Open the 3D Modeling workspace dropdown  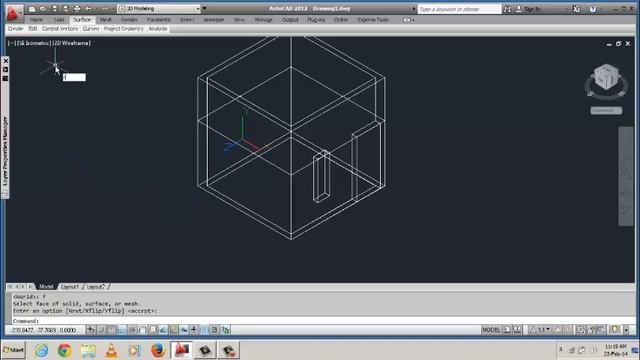[x=159, y=9]
